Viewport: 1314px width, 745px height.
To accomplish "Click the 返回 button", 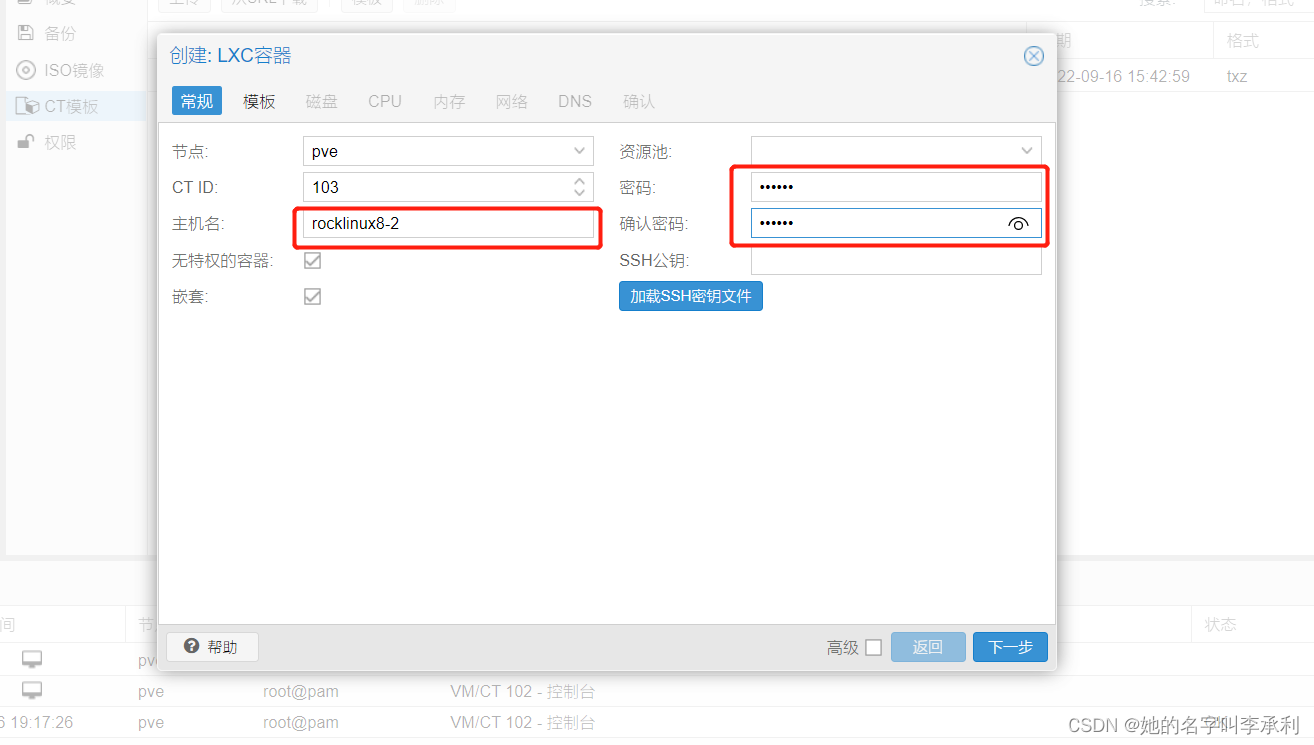I will click(928, 647).
